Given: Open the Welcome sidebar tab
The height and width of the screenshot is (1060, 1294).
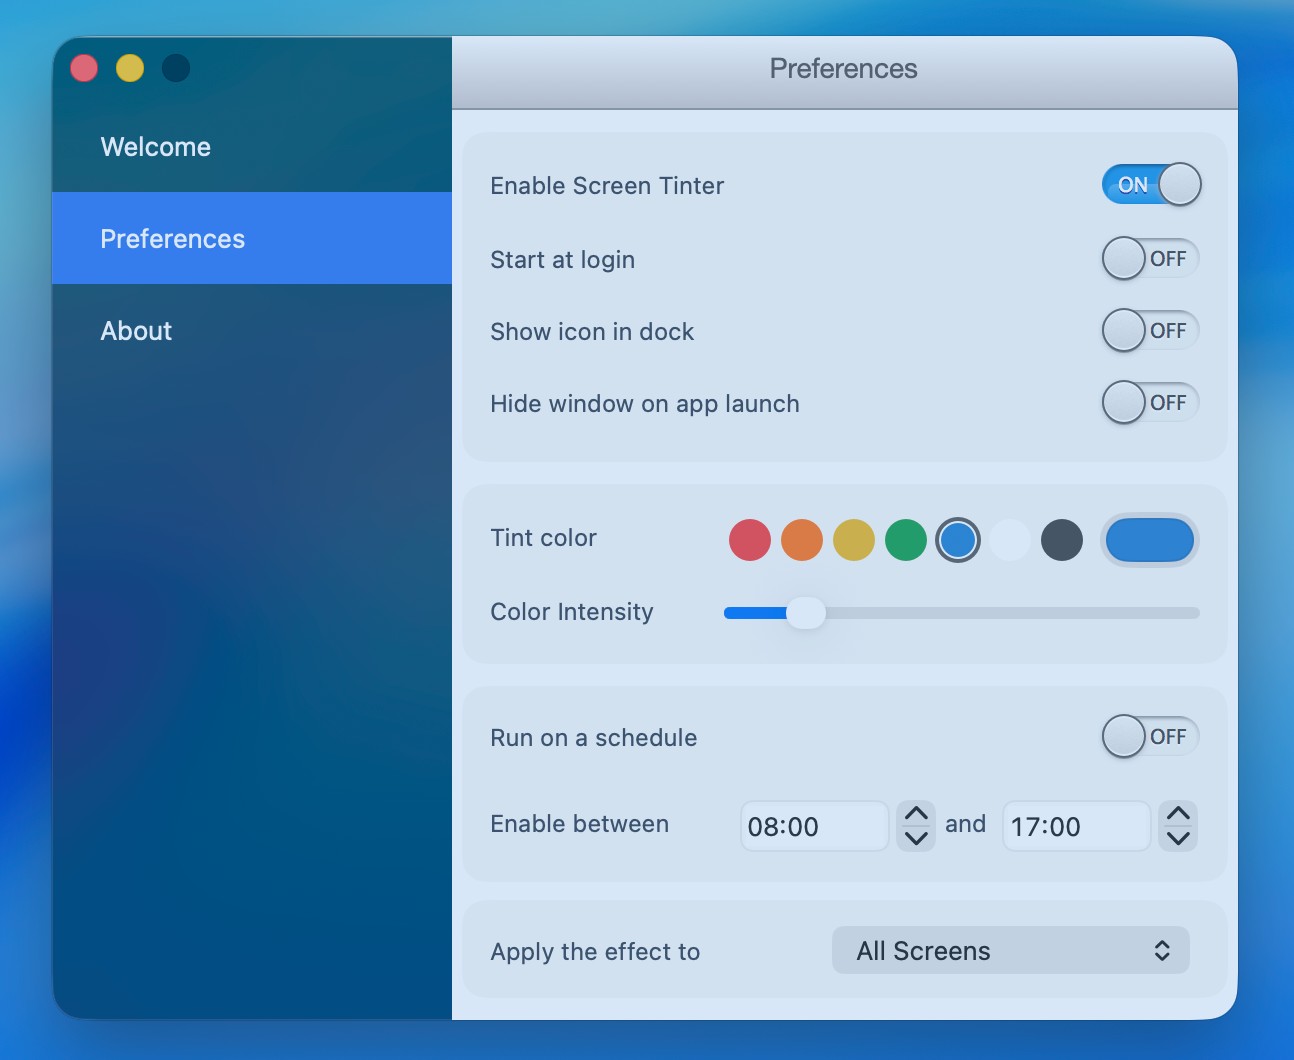Looking at the screenshot, I should click(156, 147).
